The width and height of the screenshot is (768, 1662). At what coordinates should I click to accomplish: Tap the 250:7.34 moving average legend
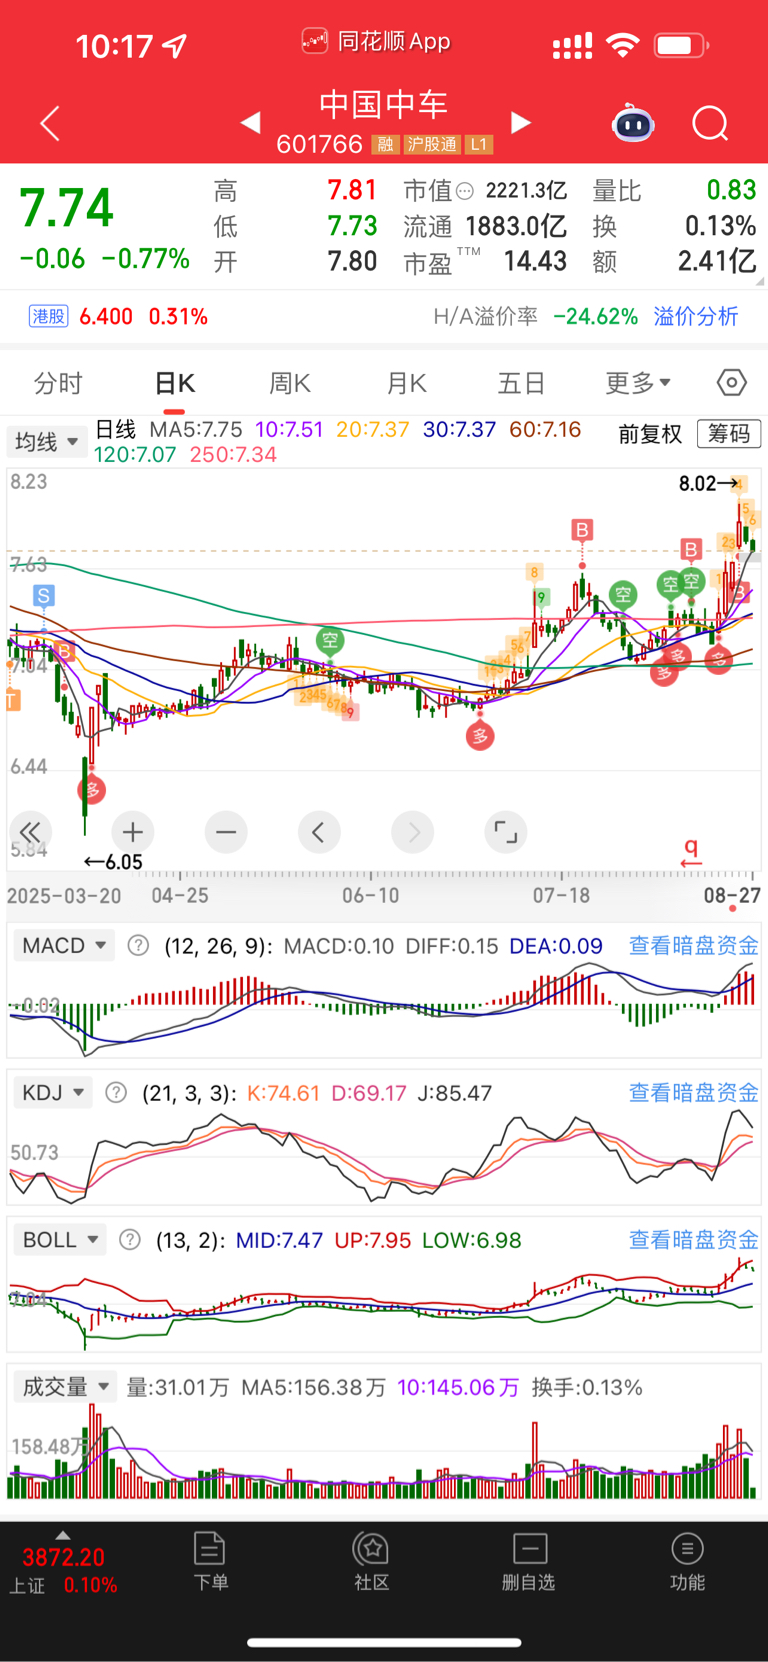pyautogui.click(x=233, y=454)
